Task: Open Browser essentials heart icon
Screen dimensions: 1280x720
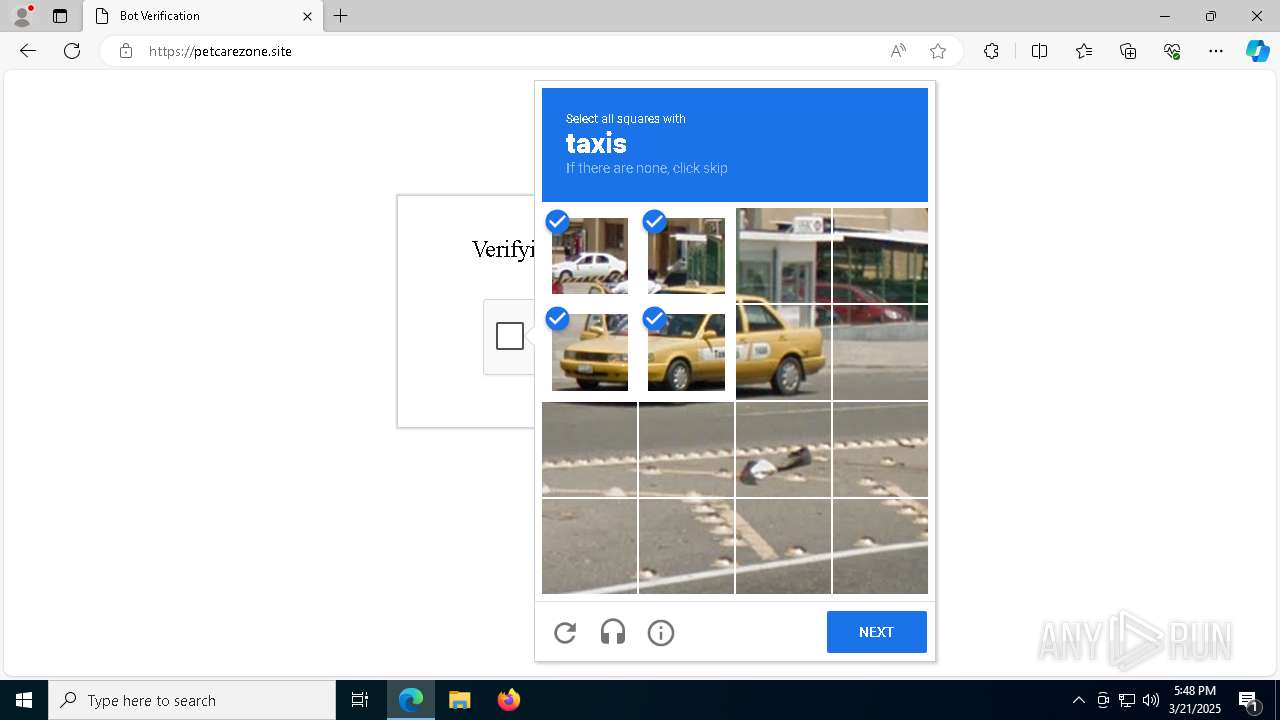Action: click(x=1172, y=51)
